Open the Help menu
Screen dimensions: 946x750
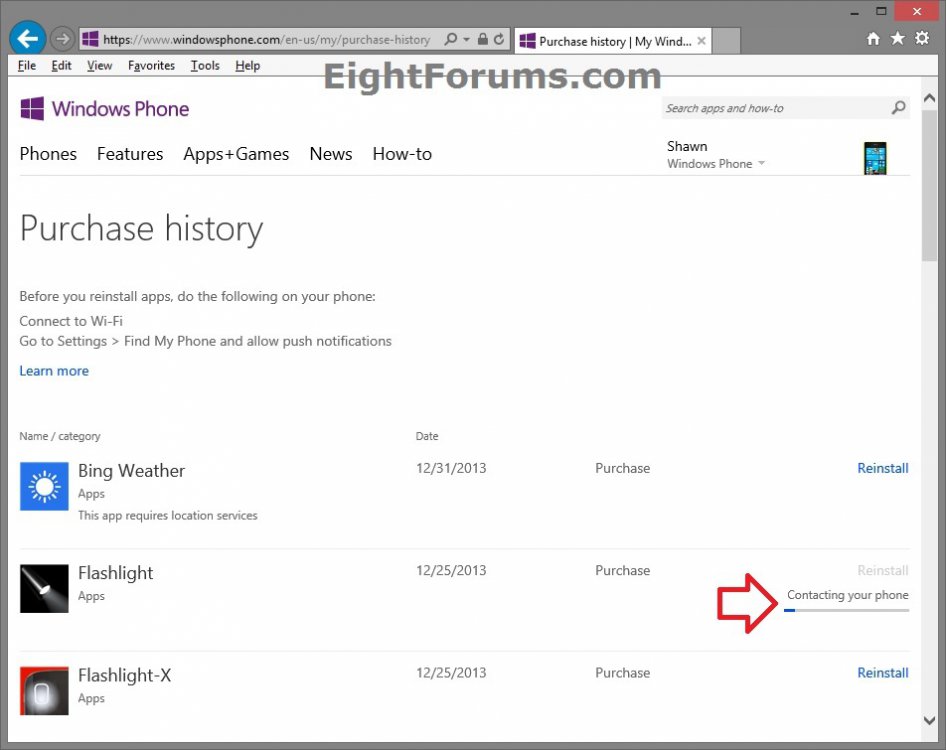click(x=247, y=65)
